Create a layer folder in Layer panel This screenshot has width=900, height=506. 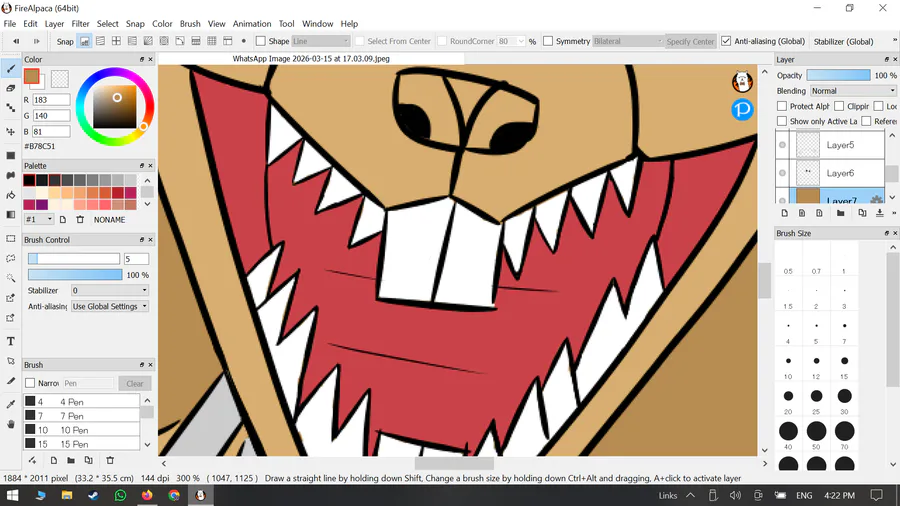[x=840, y=213]
